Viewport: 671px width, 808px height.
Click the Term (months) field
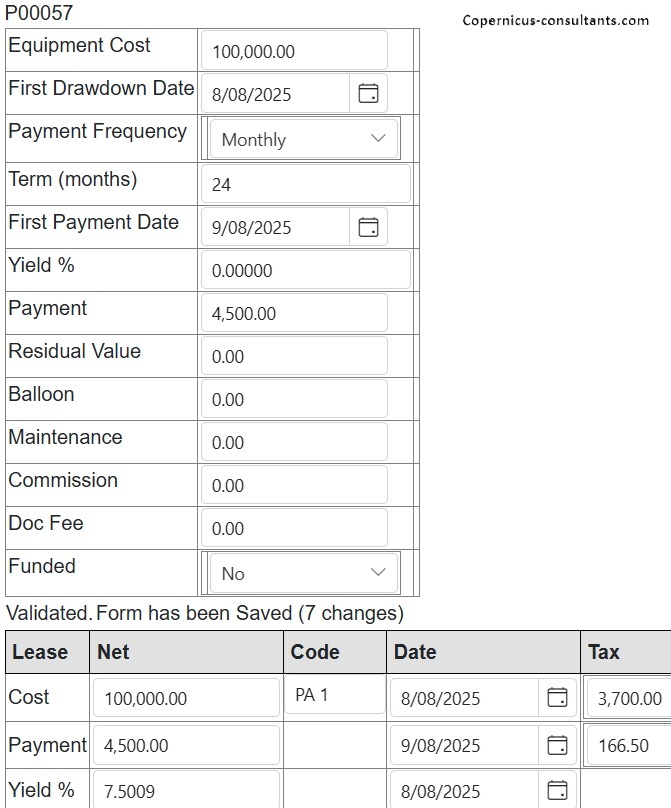coord(306,184)
